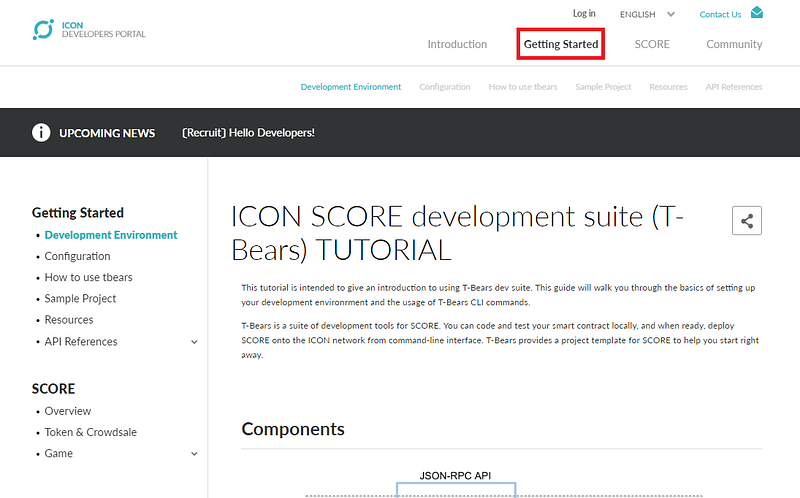Open the ENGLISH language dropdown
The height and width of the screenshot is (498, 800).
point(647,14)
